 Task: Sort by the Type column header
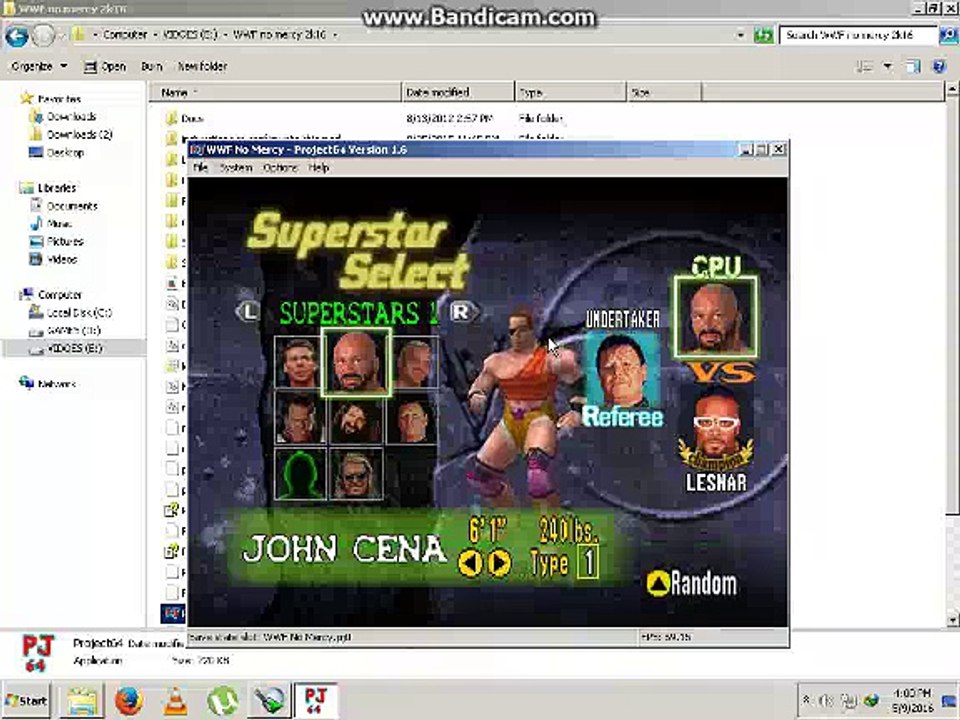click(571, 92)
